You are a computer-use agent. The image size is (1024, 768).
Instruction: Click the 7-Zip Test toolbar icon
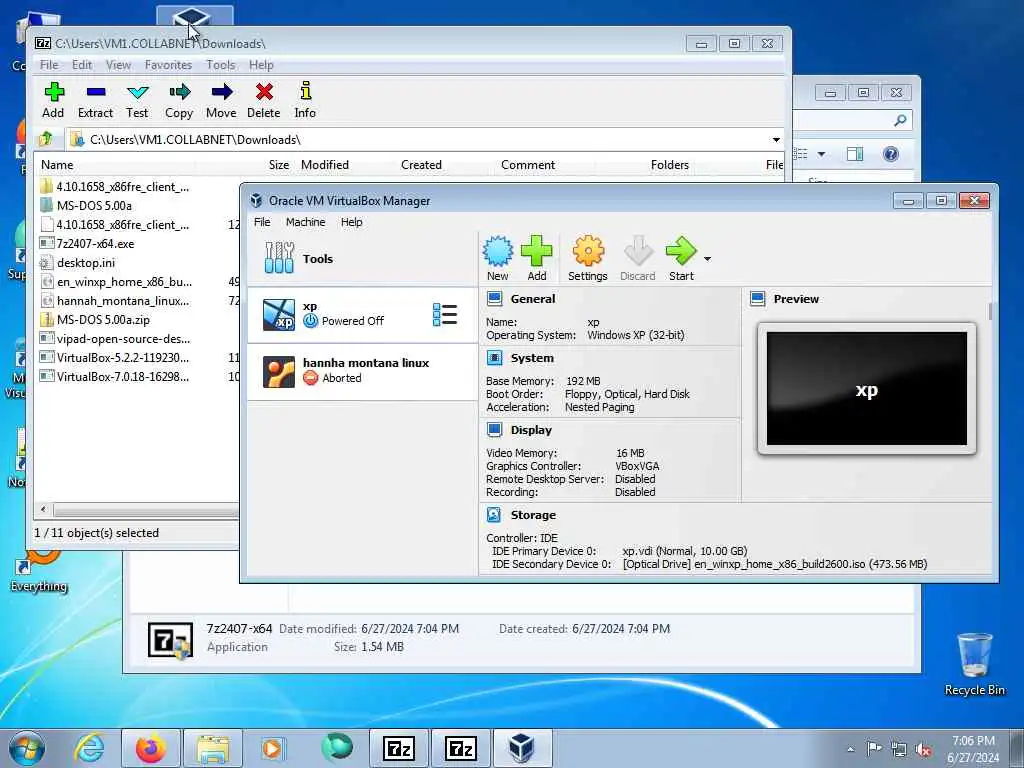point(137,99)
